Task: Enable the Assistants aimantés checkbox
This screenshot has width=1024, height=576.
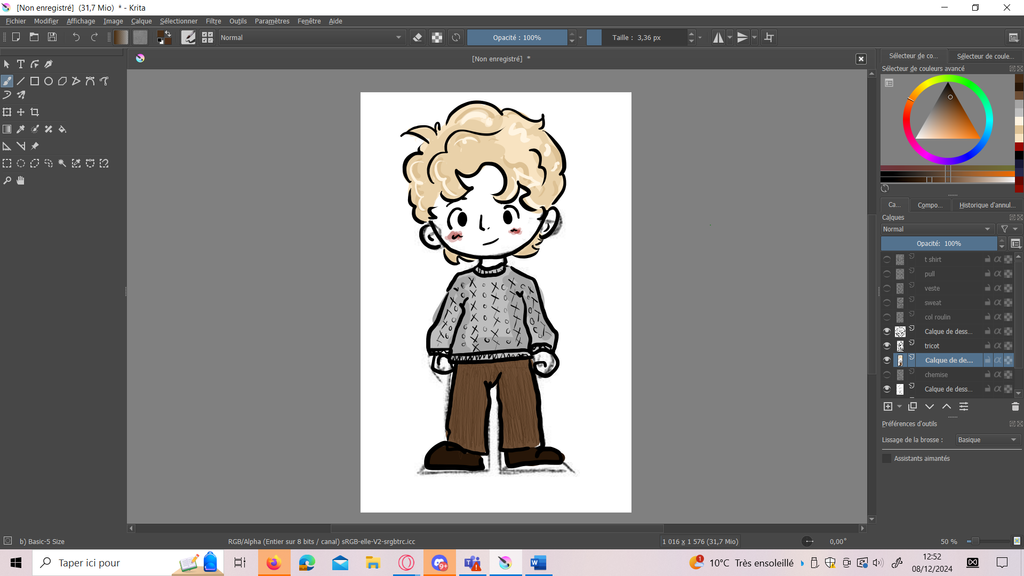Action: point(886,458)
